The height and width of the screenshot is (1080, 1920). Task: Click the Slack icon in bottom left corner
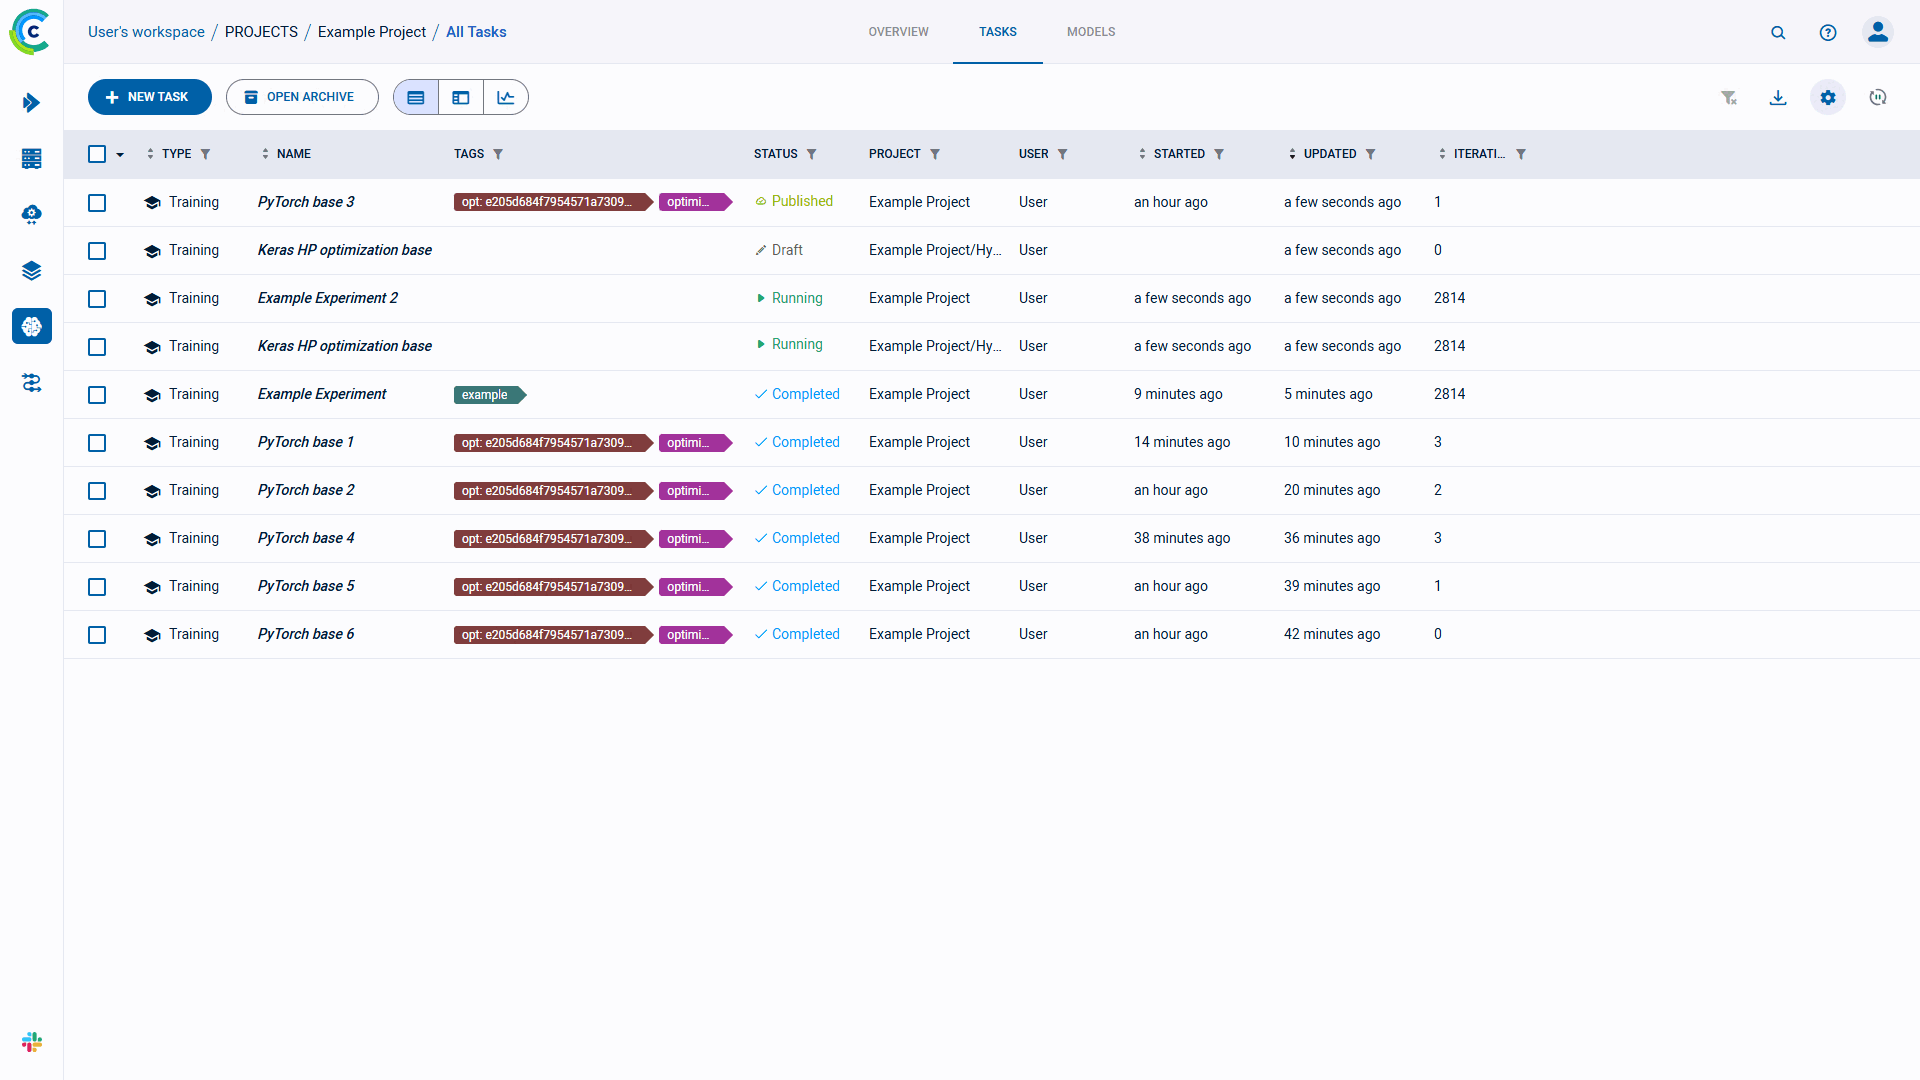pyautogui.click(x=32, y=1042)
